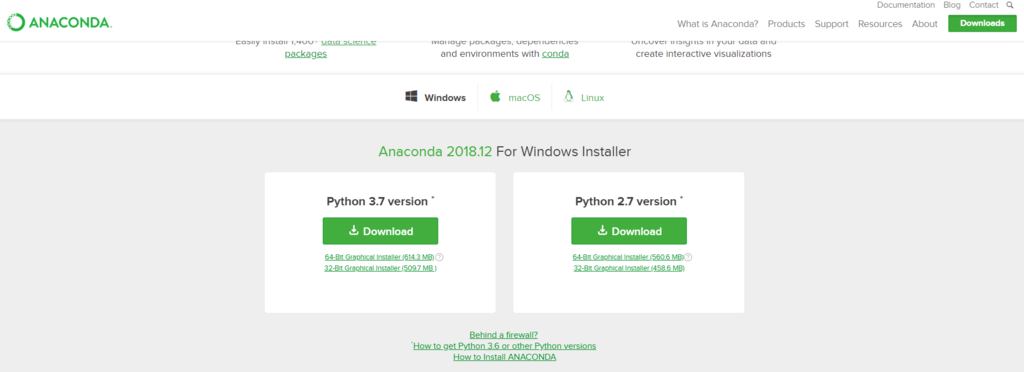
Task: Open the Contact link
Action: click(x=984, y=5)
